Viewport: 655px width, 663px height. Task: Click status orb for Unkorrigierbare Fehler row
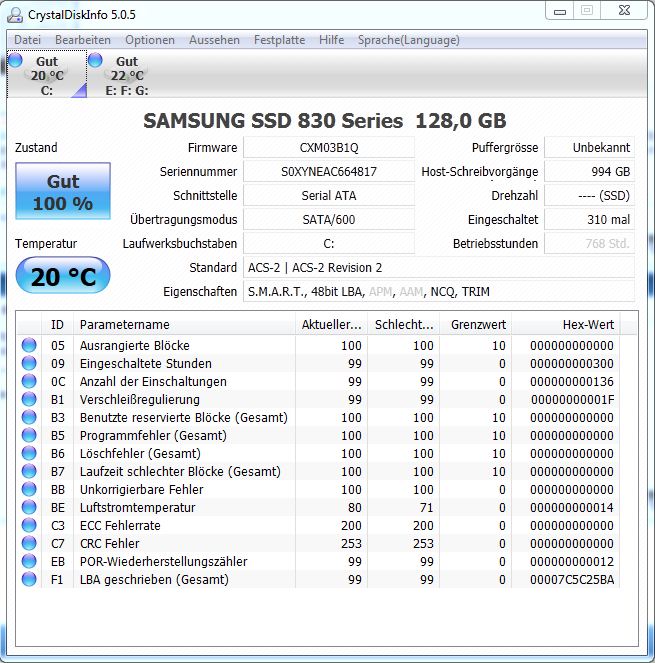pyautogui.click(x=29, y=489)
